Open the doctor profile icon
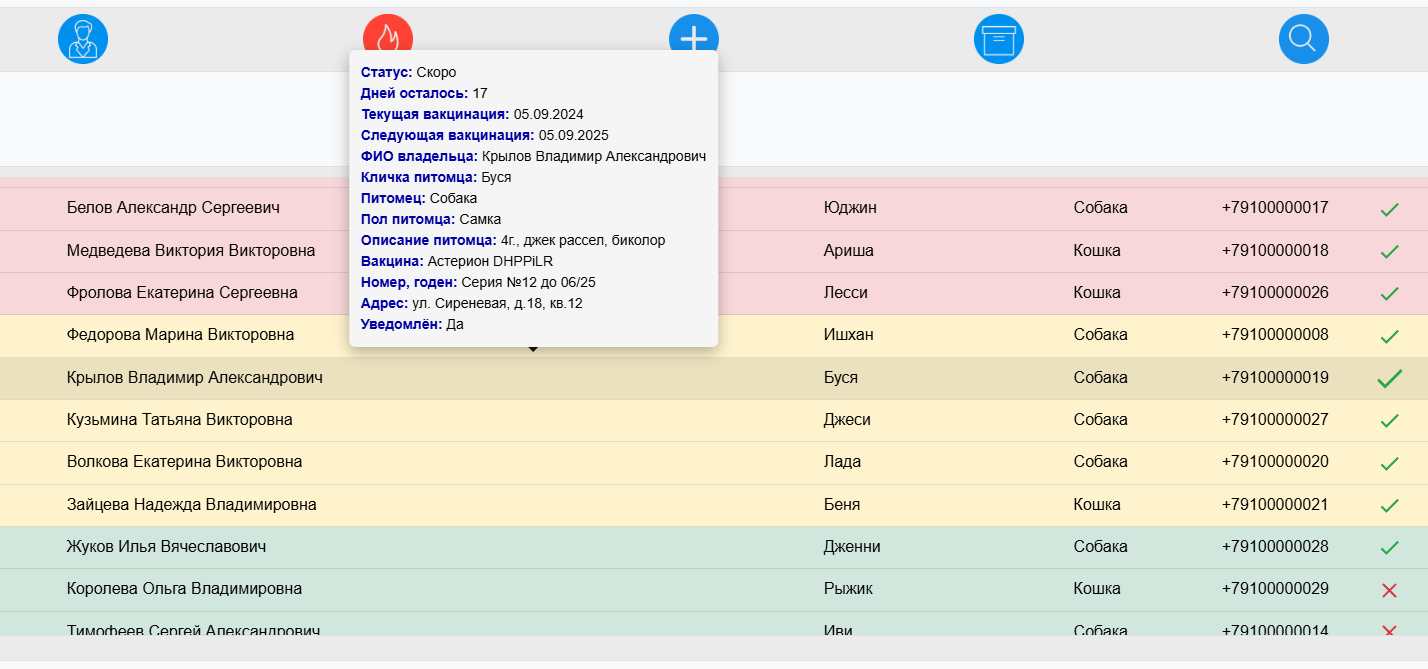Image resolution: width=1428 pixels, height=669 pixels. click(x=83, y=39)
